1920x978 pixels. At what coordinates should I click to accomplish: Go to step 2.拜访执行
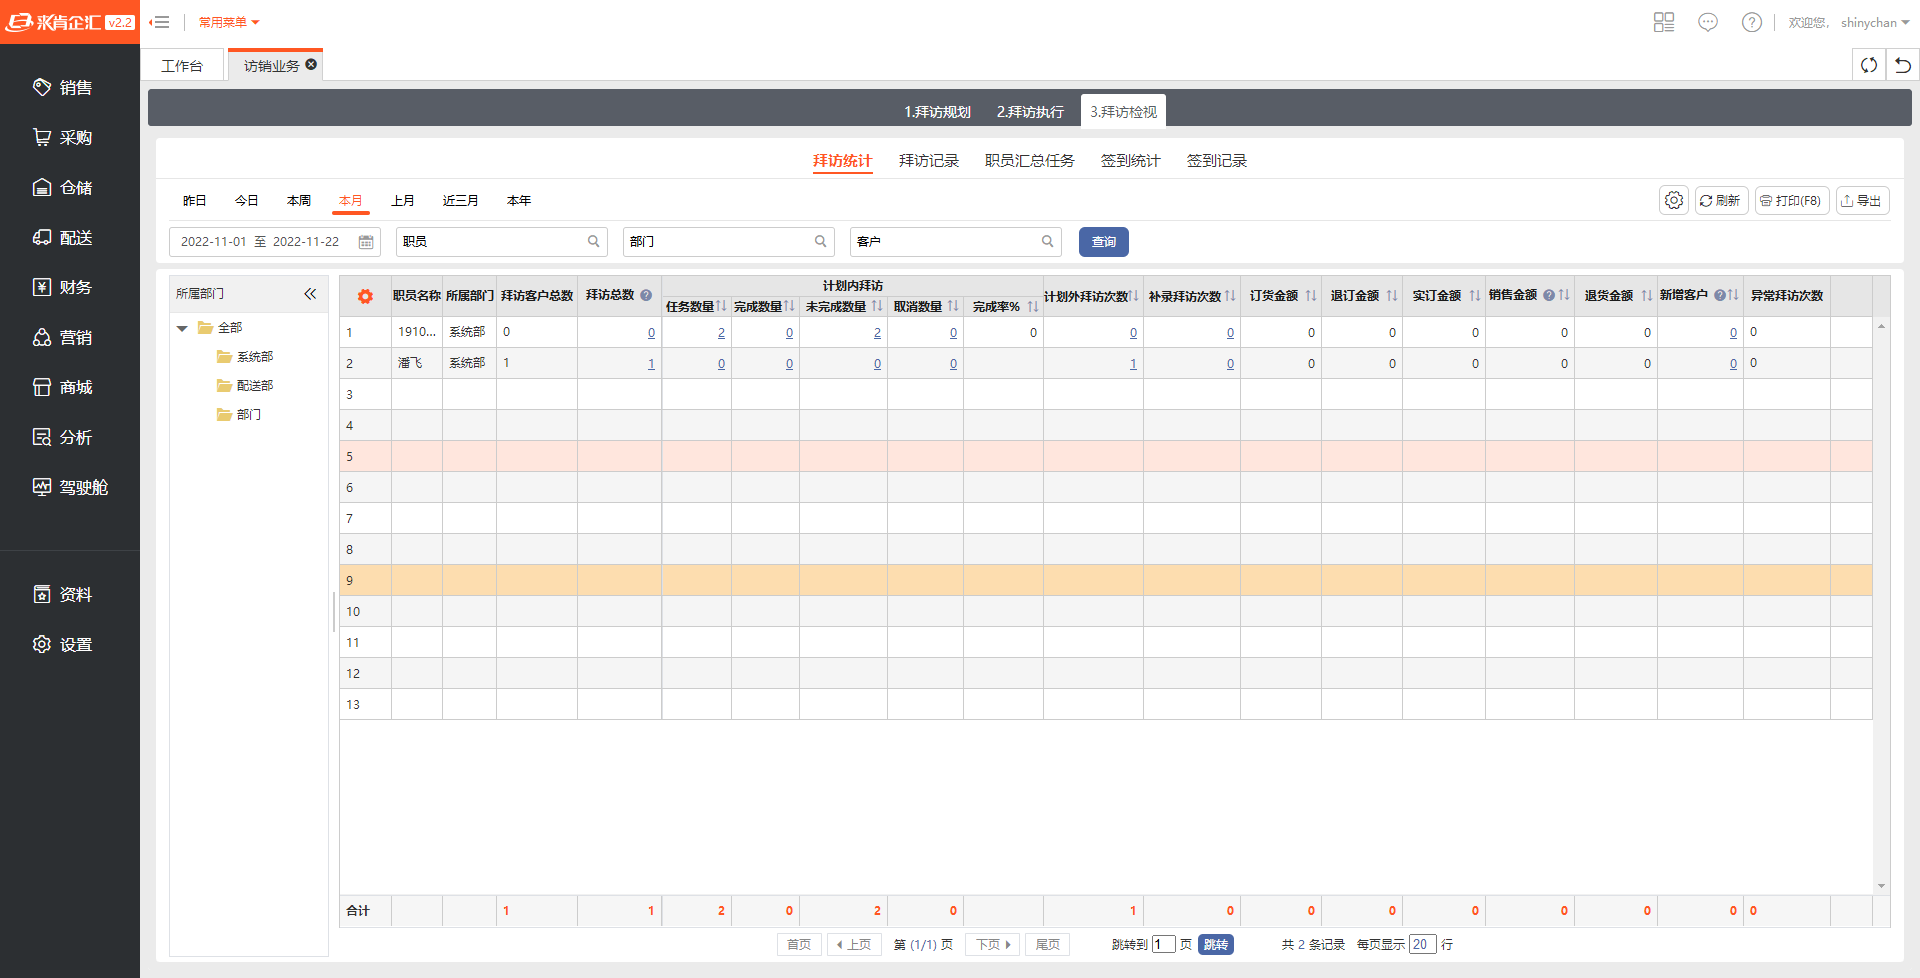point(1030,112)
